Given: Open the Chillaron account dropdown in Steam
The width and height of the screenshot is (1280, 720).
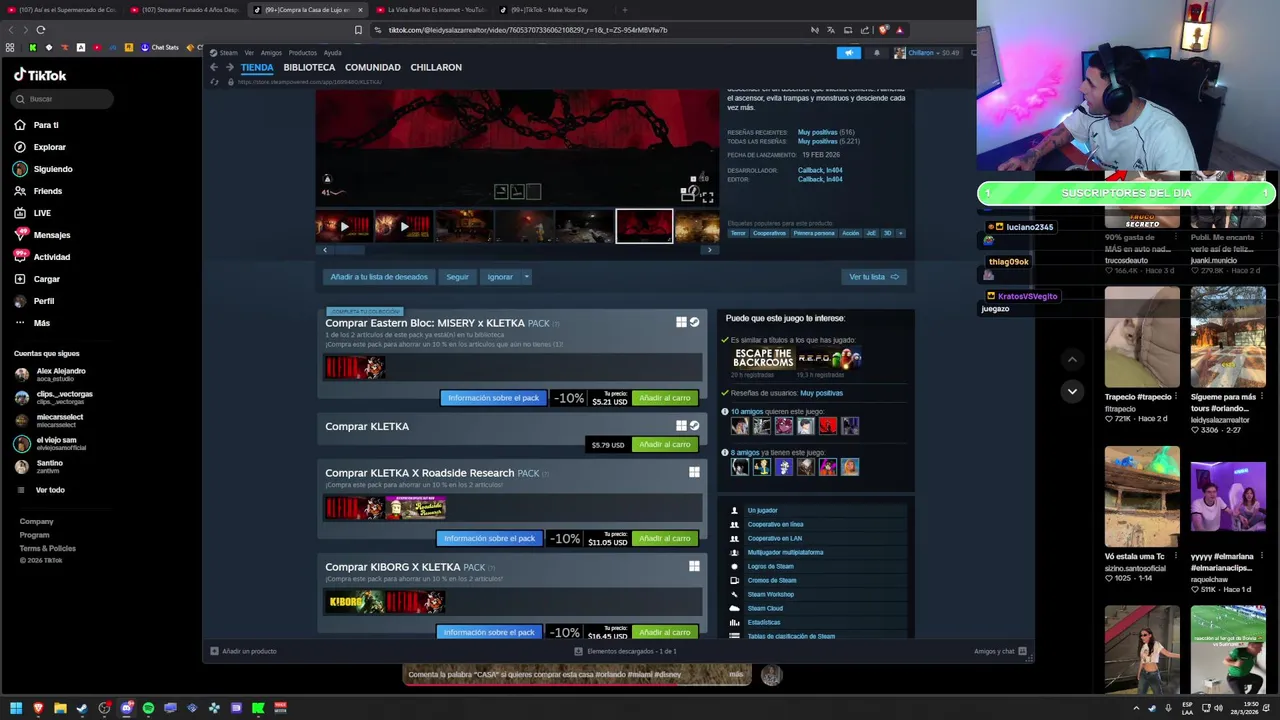Looking at the screenshot, I should click(927, 53).
